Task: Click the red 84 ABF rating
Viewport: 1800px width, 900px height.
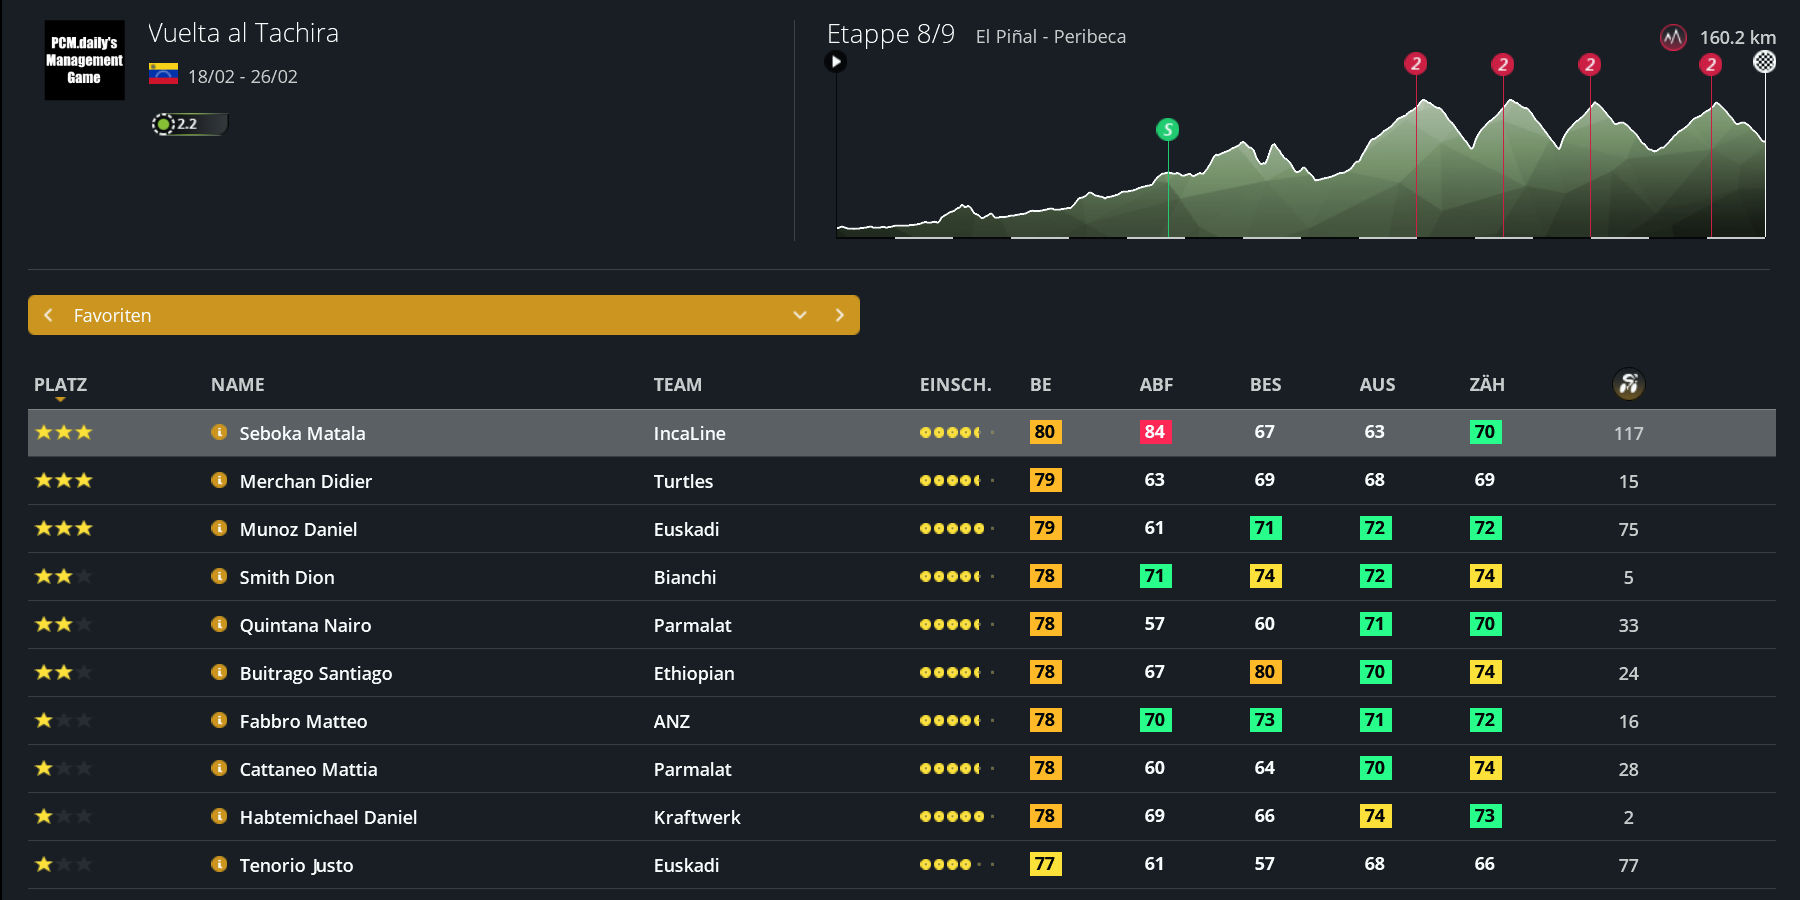Action: pos(1154,432)
